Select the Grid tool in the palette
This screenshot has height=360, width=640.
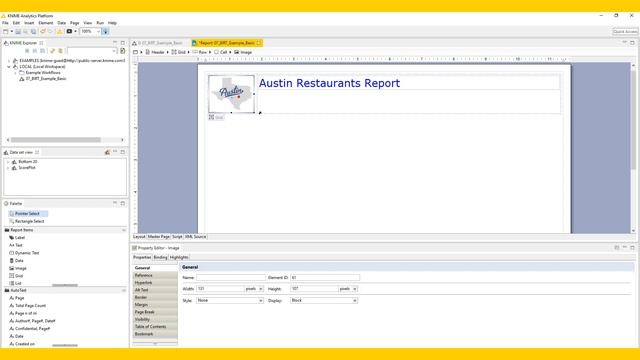click(x=16, y=276)
